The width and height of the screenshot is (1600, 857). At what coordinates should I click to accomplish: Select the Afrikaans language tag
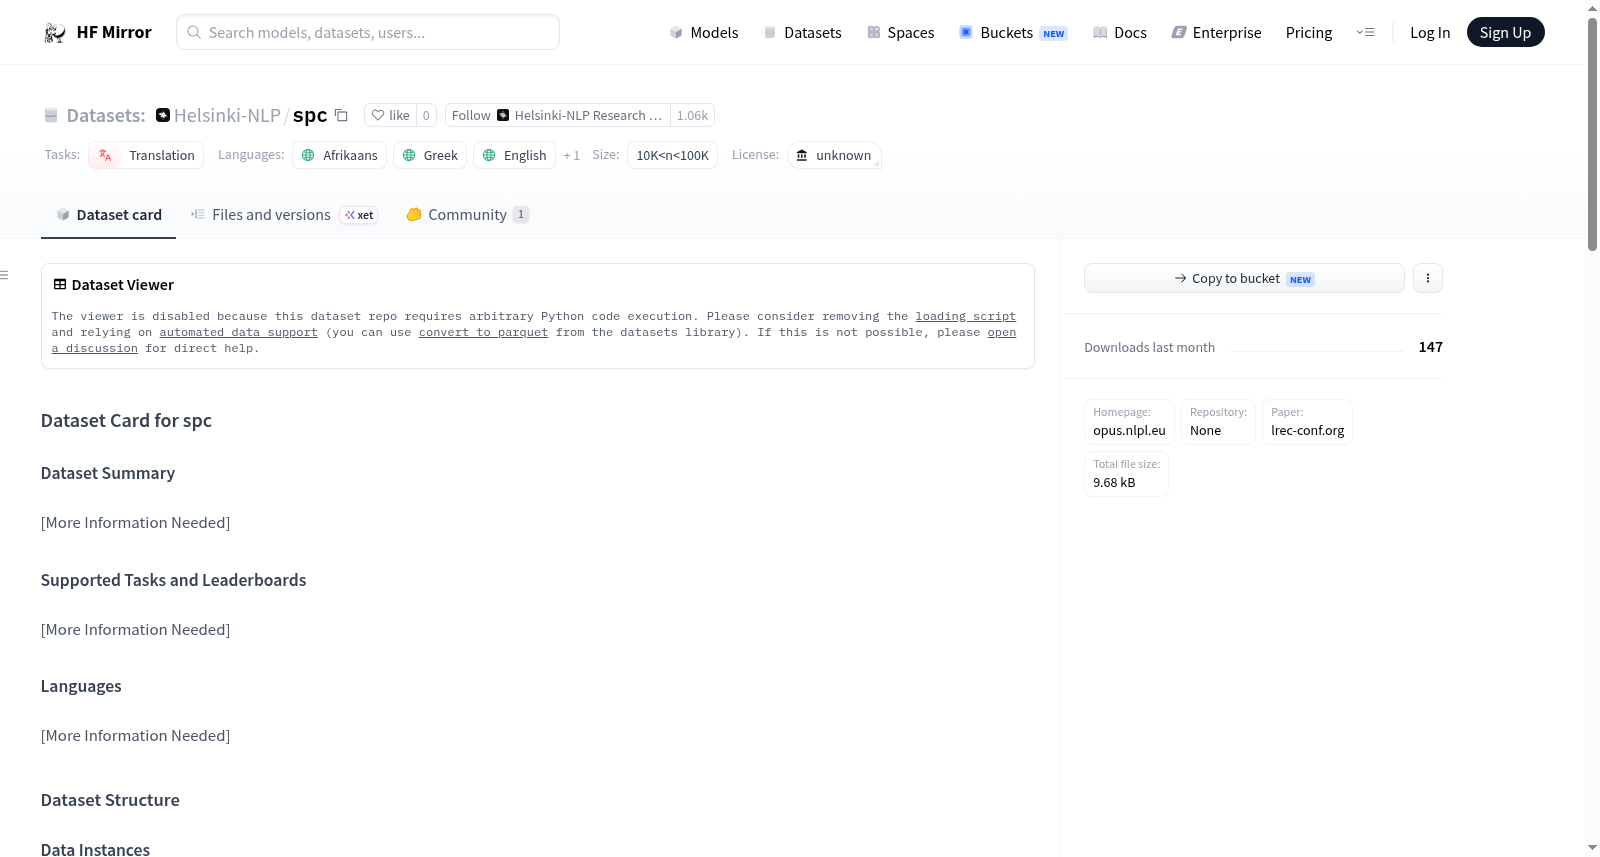click(x=339, y=155)
